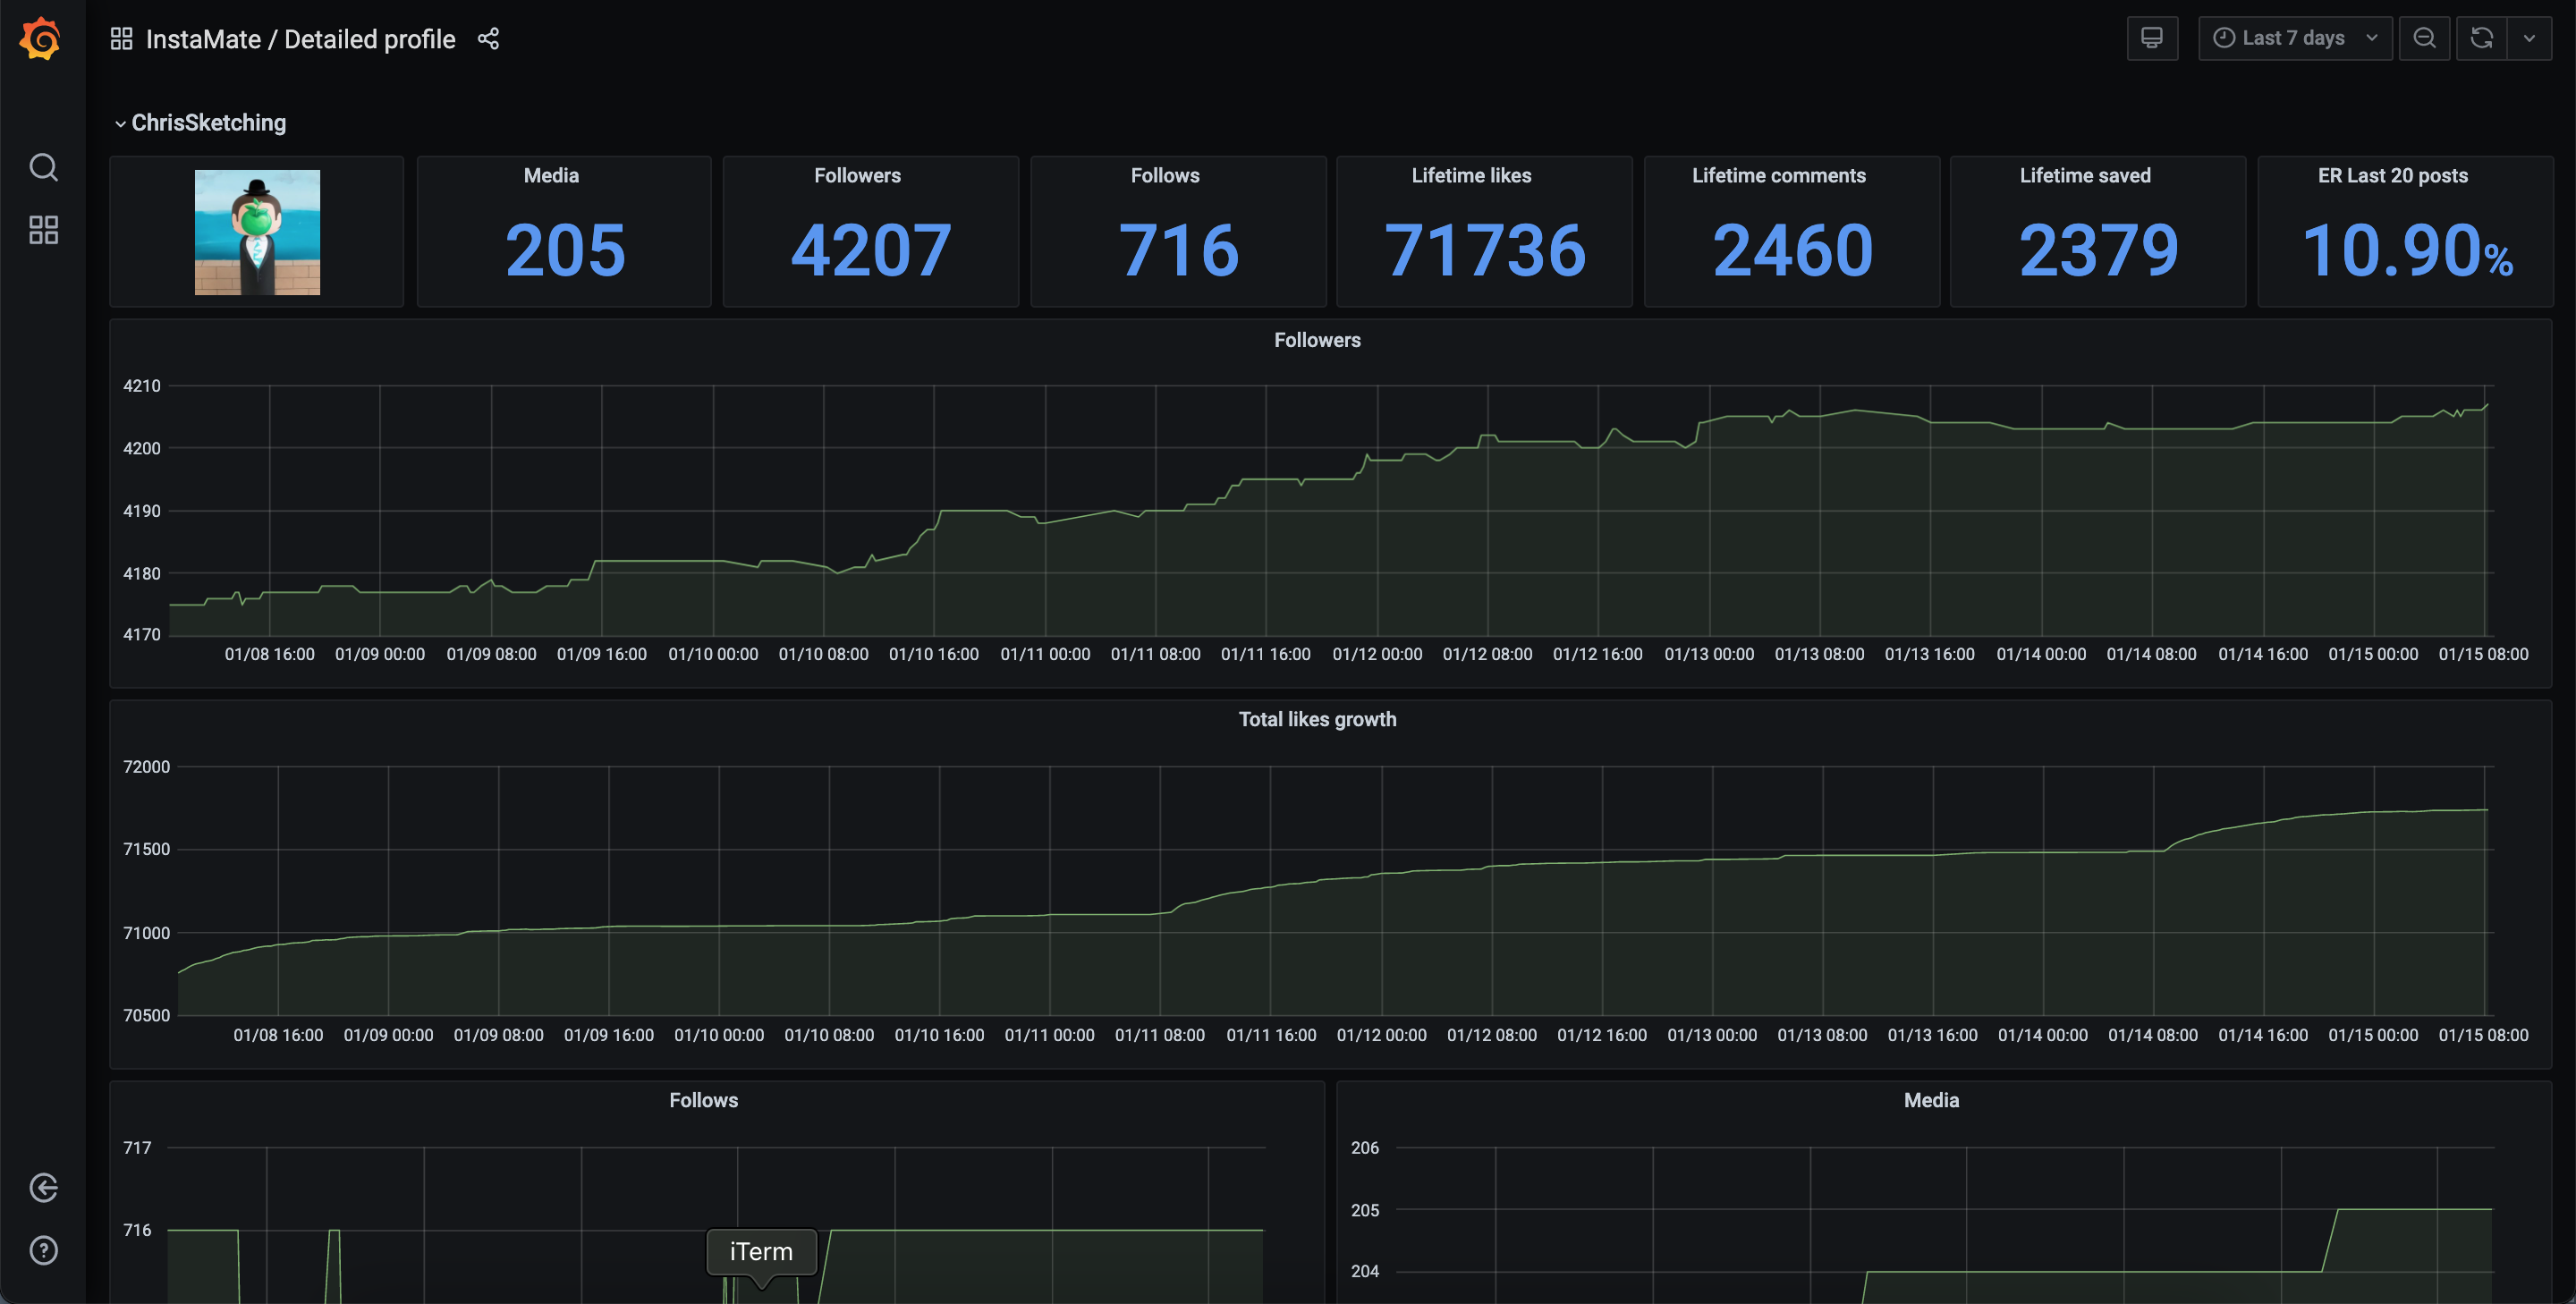Viewport: 2576px width, 1304px height.
Task: Open Last 7 days time picker
Action: pyautogui.click(x=2294, y=38)
